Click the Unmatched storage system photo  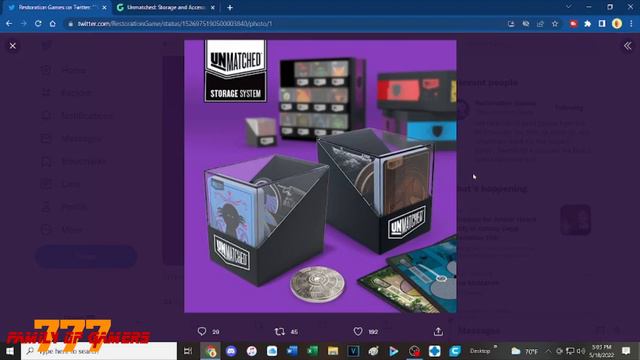320,176
